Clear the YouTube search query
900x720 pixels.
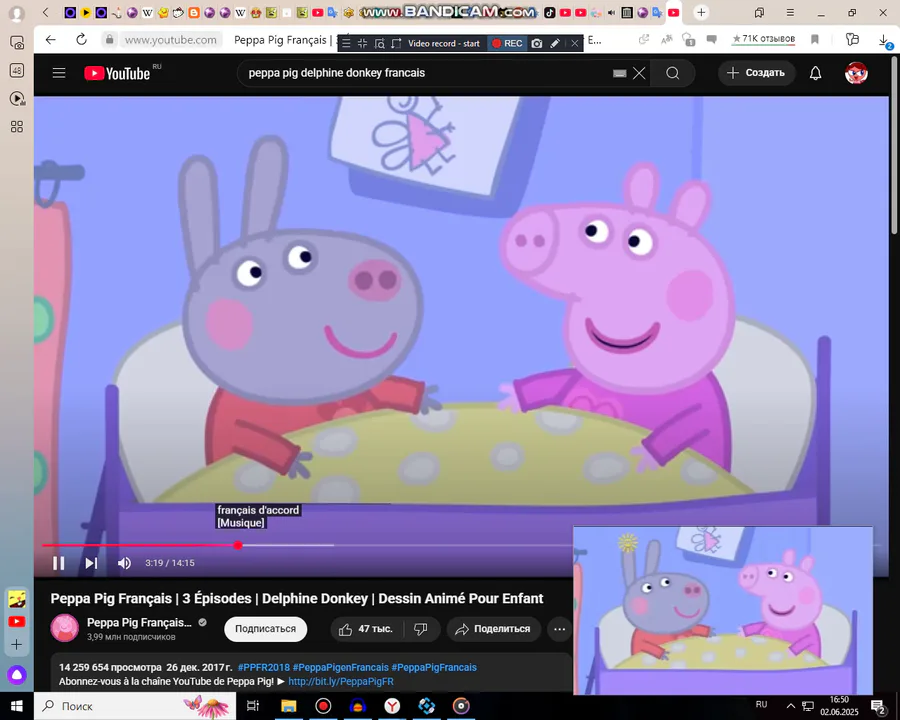pyautogui.click(x=639, y=73)
